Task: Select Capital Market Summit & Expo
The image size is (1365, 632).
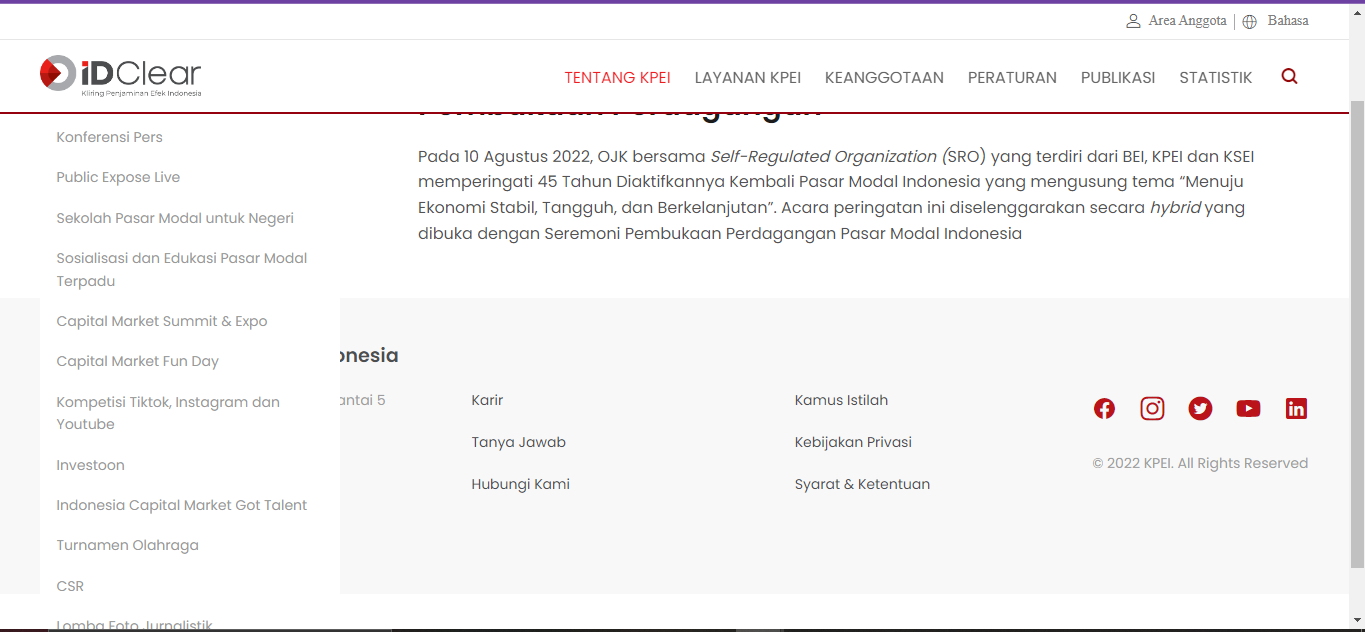Action: (162, 321)
